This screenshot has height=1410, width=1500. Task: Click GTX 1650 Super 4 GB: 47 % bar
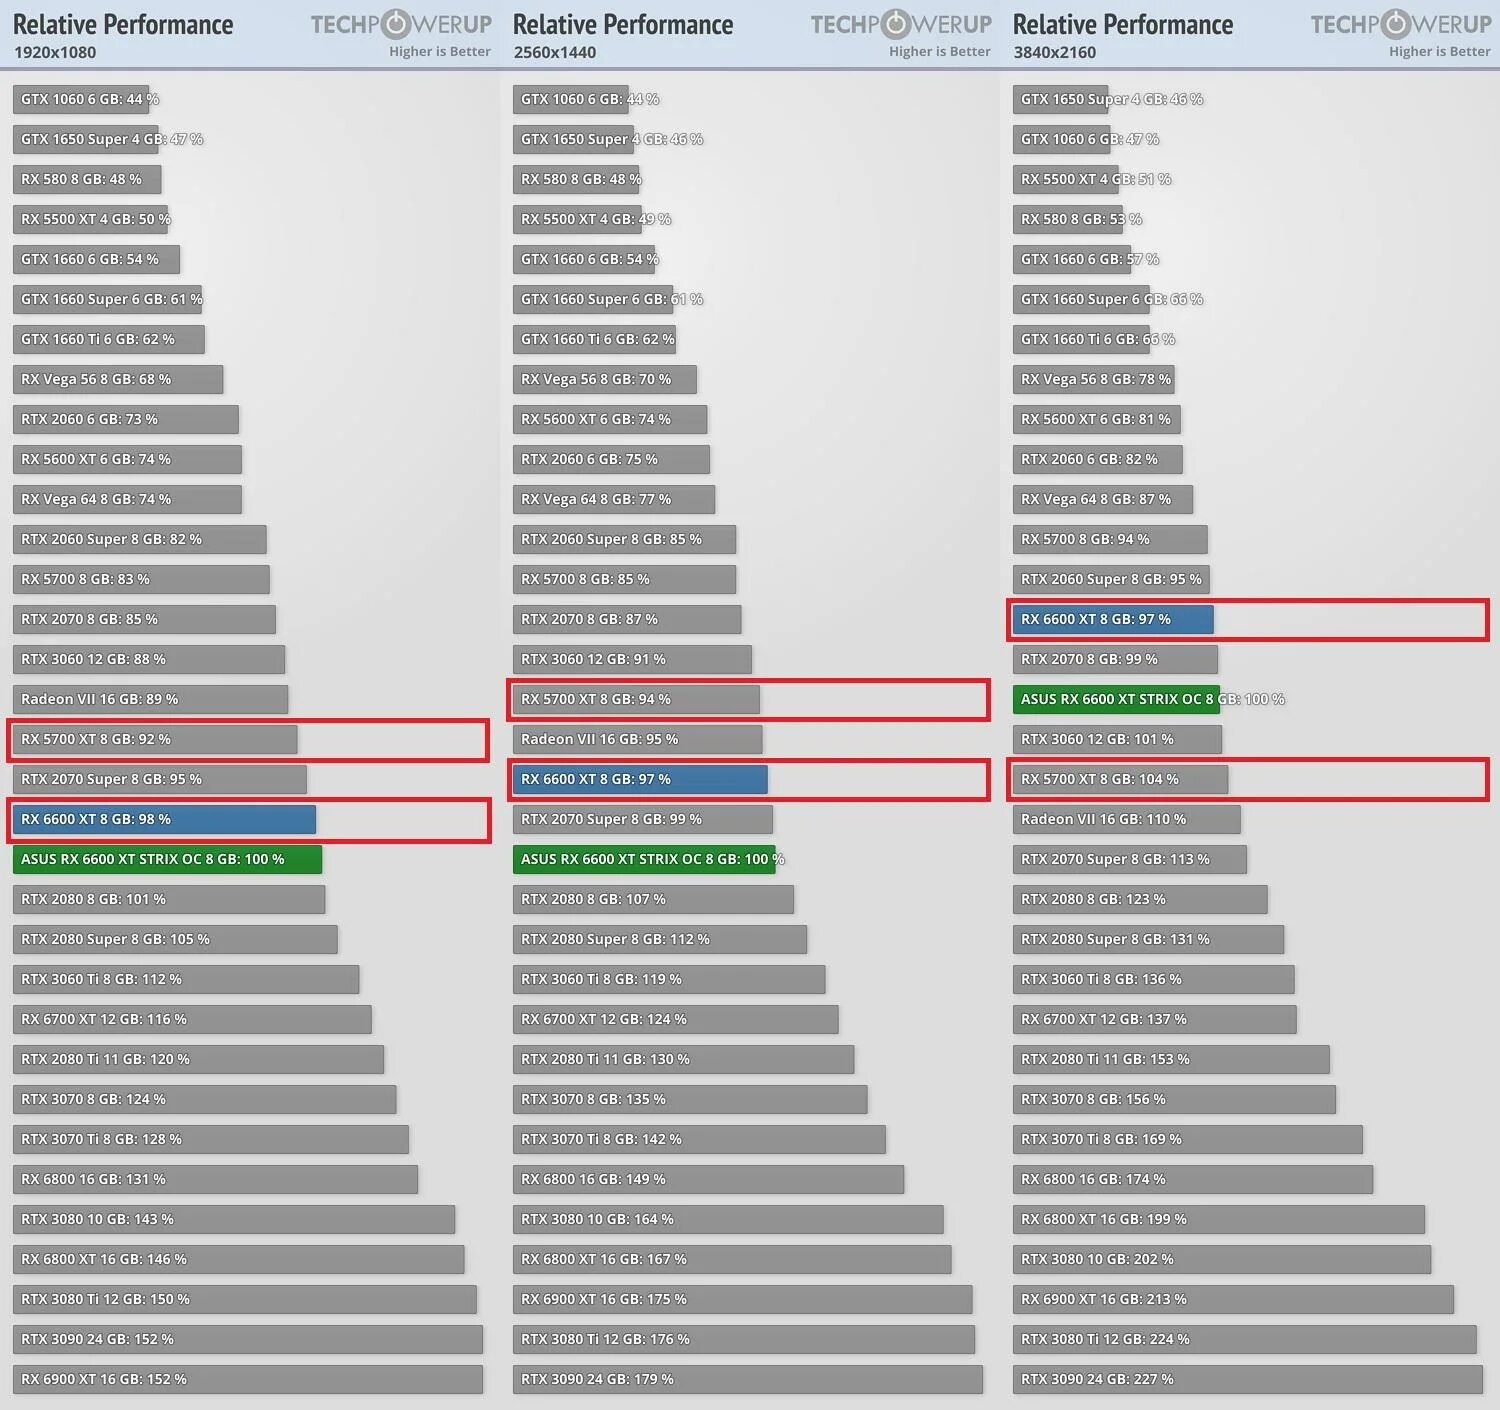pyautogui.click(x=85, y=139)
